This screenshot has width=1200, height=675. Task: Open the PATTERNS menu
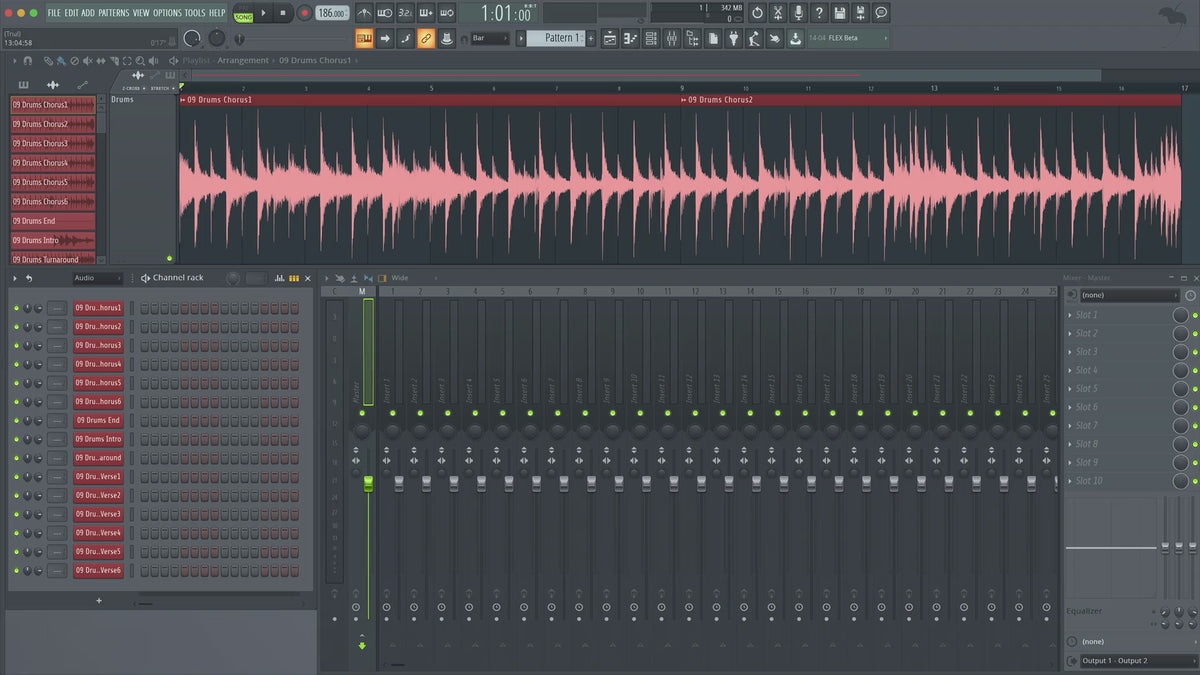tap(113, 13)
